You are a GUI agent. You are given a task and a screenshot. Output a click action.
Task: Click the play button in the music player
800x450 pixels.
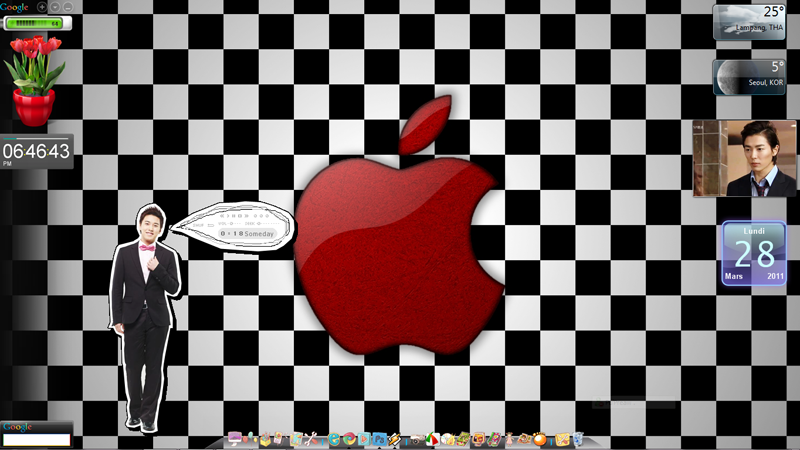coord(228,216)
